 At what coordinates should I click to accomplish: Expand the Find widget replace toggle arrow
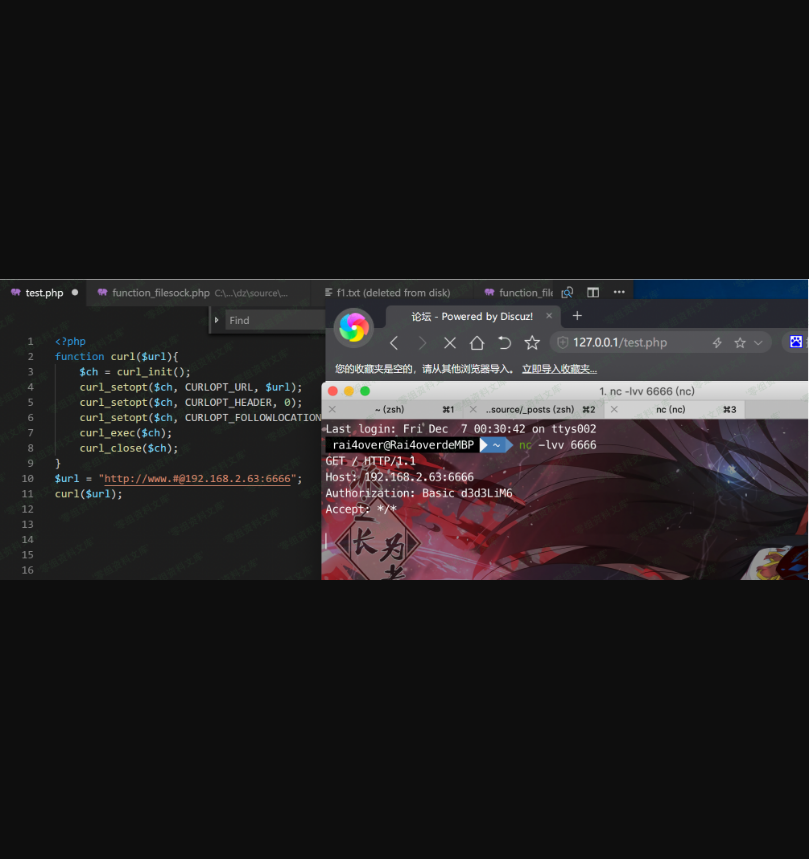217,320
